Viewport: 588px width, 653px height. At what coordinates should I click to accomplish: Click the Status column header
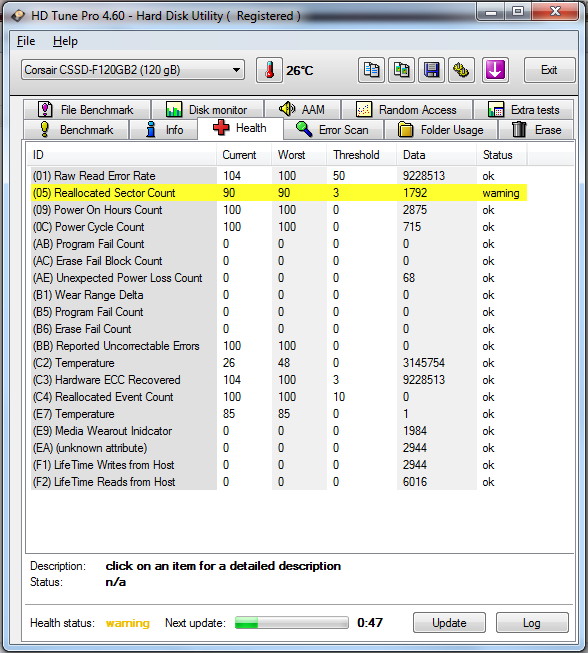click(x=501, y=155)
